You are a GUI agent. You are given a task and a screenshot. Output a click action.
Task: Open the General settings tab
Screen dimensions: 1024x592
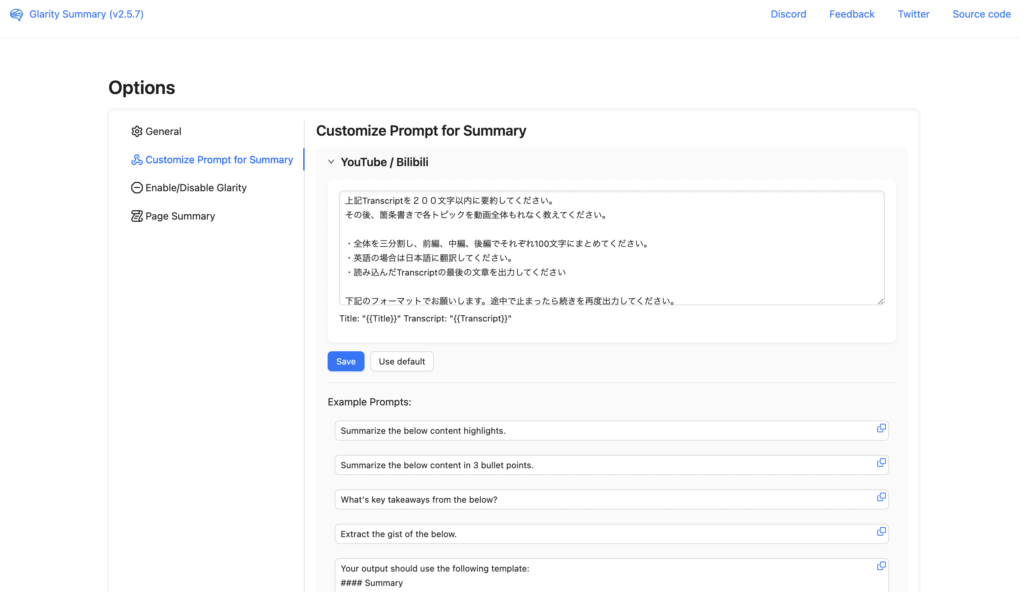[x=163, y=131]
